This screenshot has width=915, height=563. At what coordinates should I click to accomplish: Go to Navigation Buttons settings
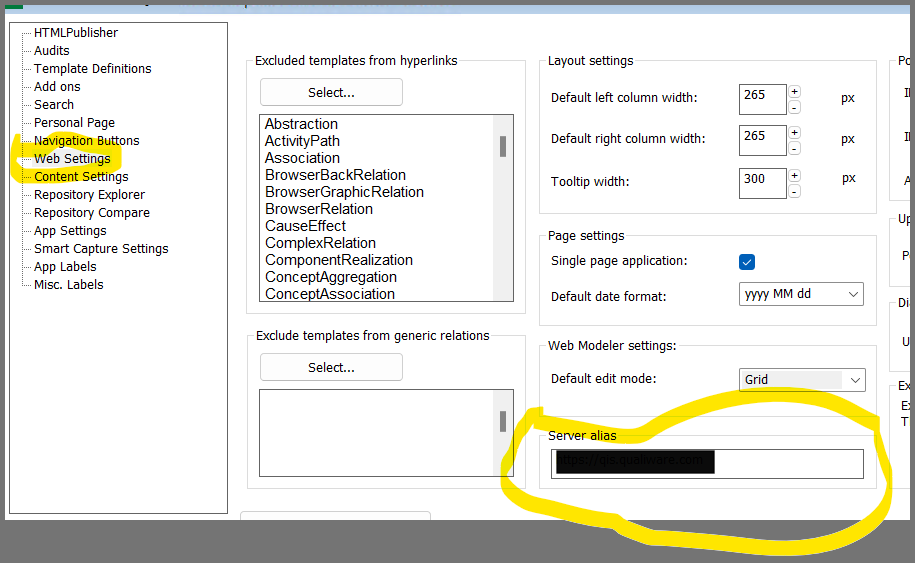pyautogui.click(x=86, y=141)
